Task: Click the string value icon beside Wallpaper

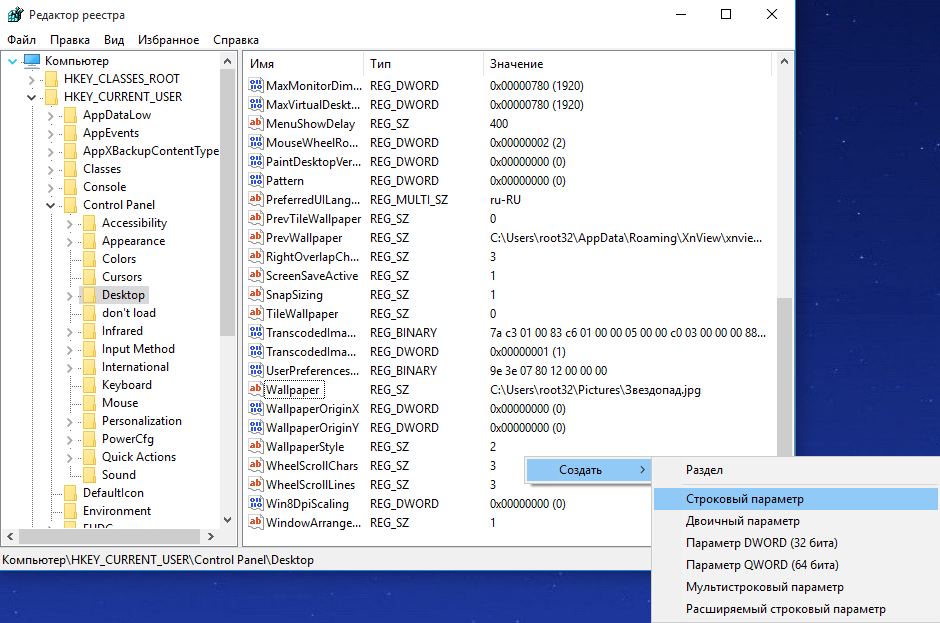Action: (255, 390)
